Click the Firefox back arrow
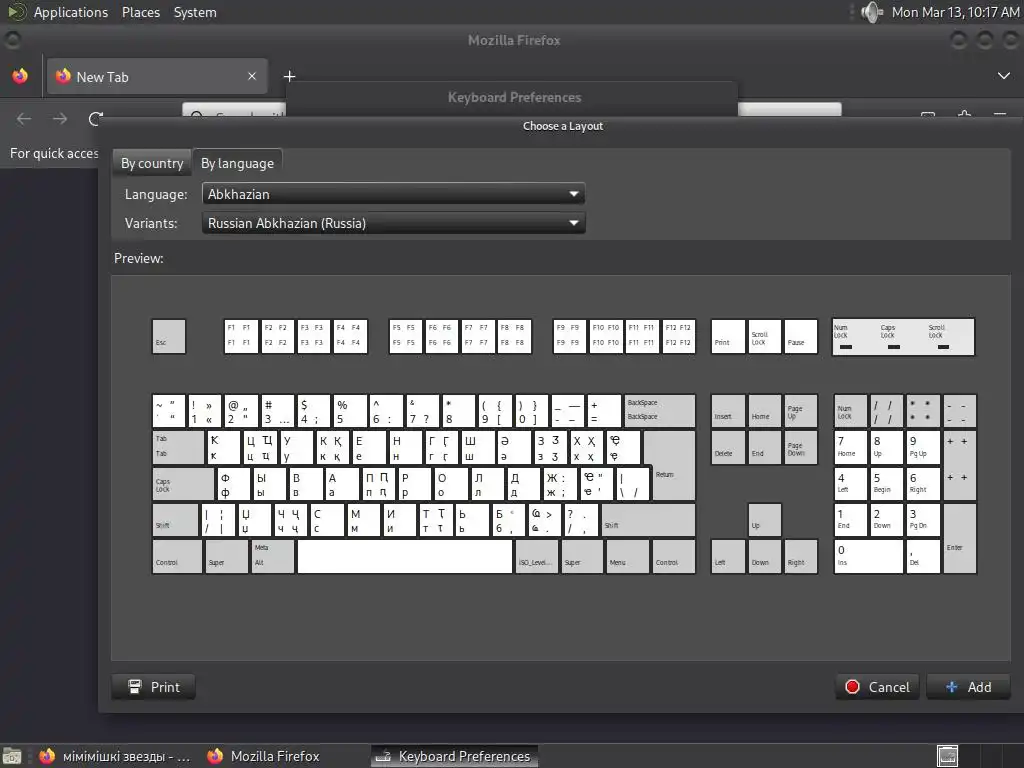Viewport: 1024px width, 768px height. point(24,118)
